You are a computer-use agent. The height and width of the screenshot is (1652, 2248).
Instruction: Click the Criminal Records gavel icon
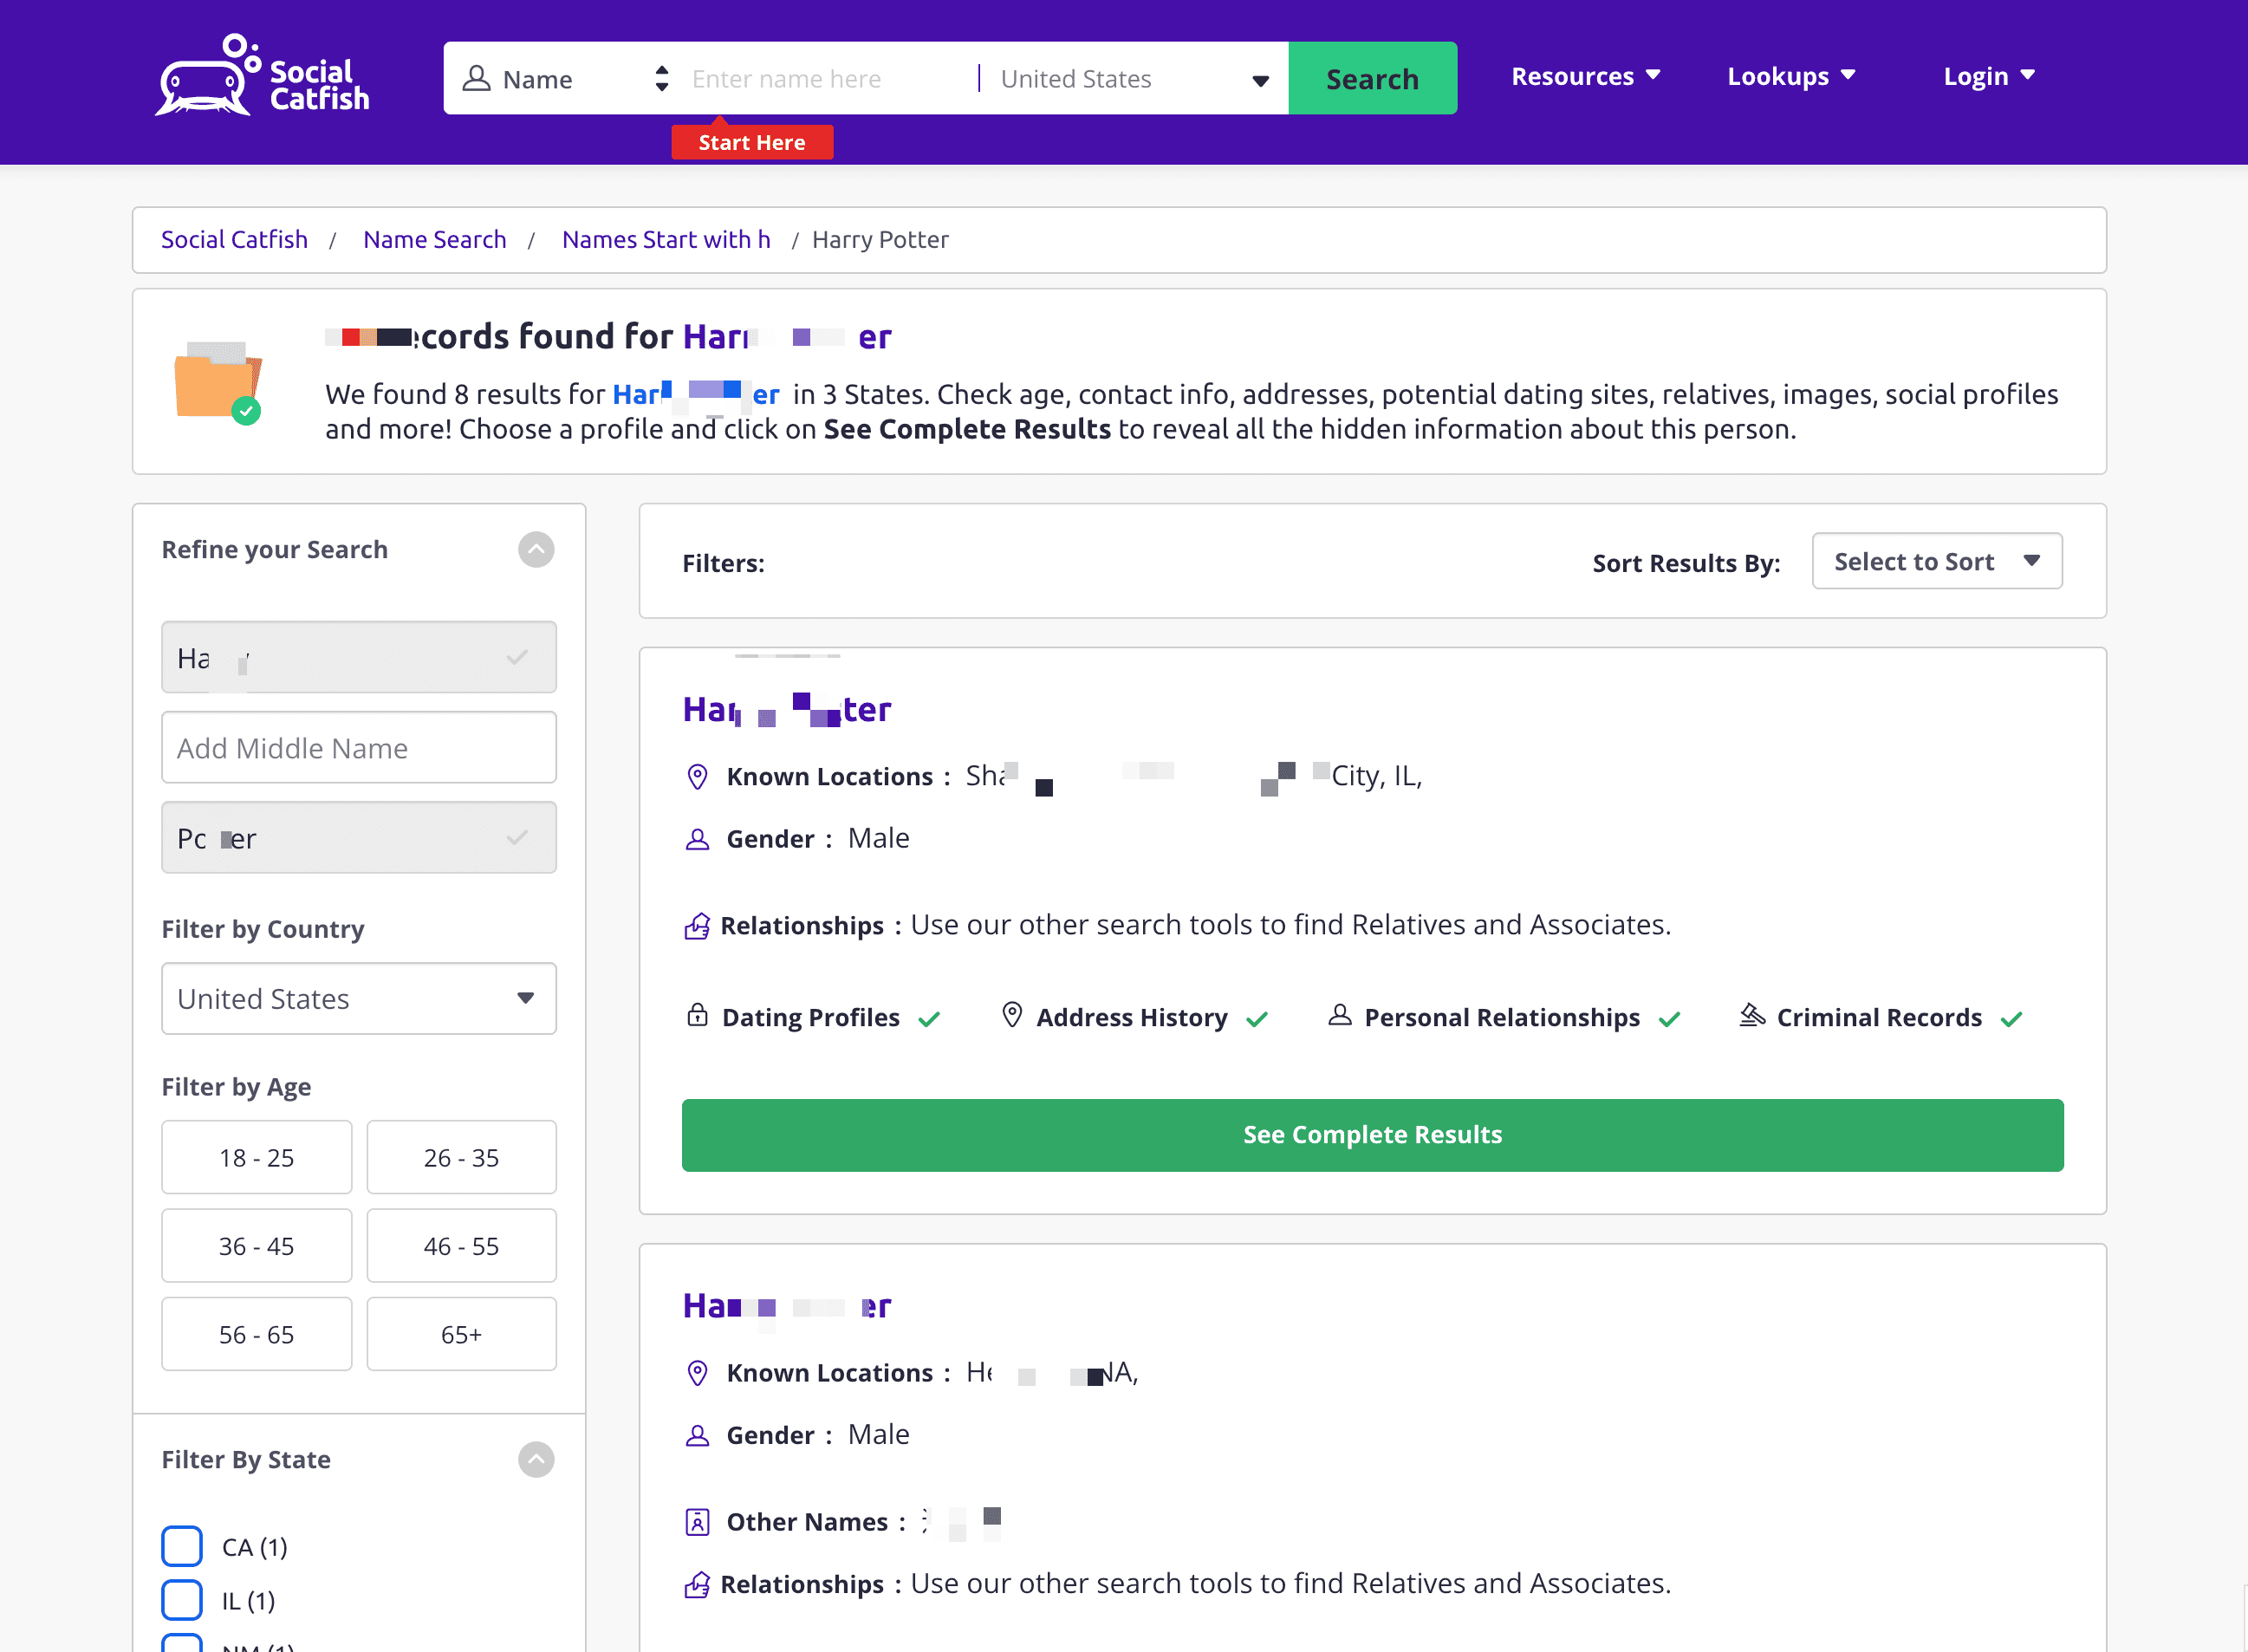(1752, 1015)
